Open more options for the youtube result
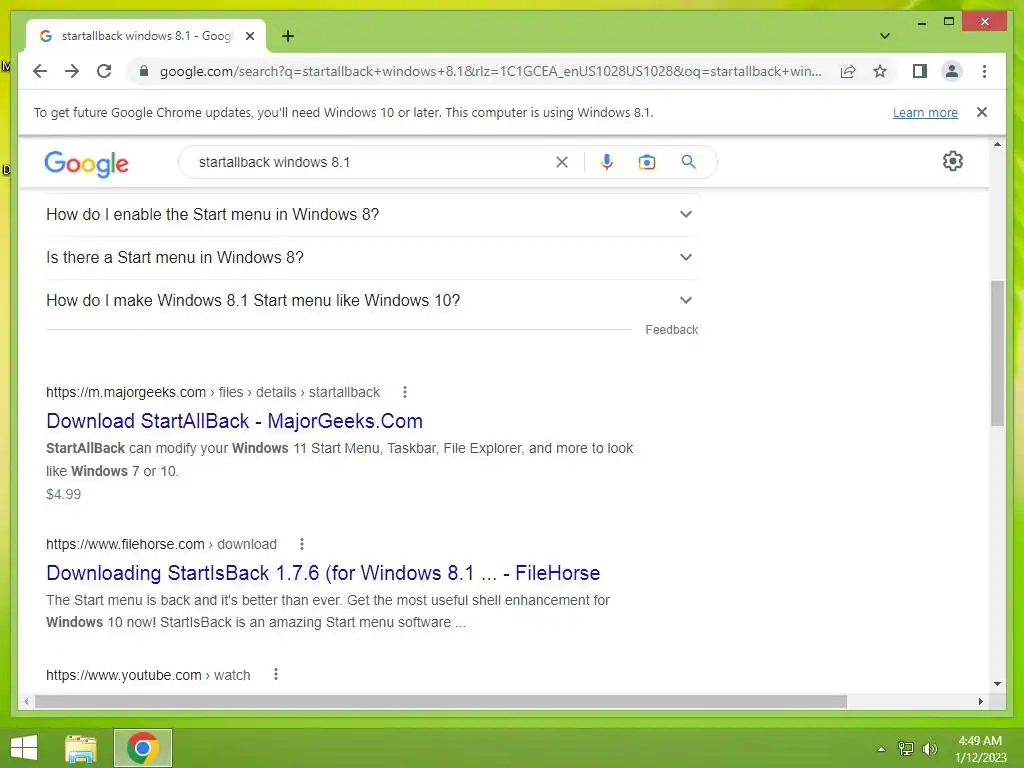The image size is (1024, 768). coord(276,675)
